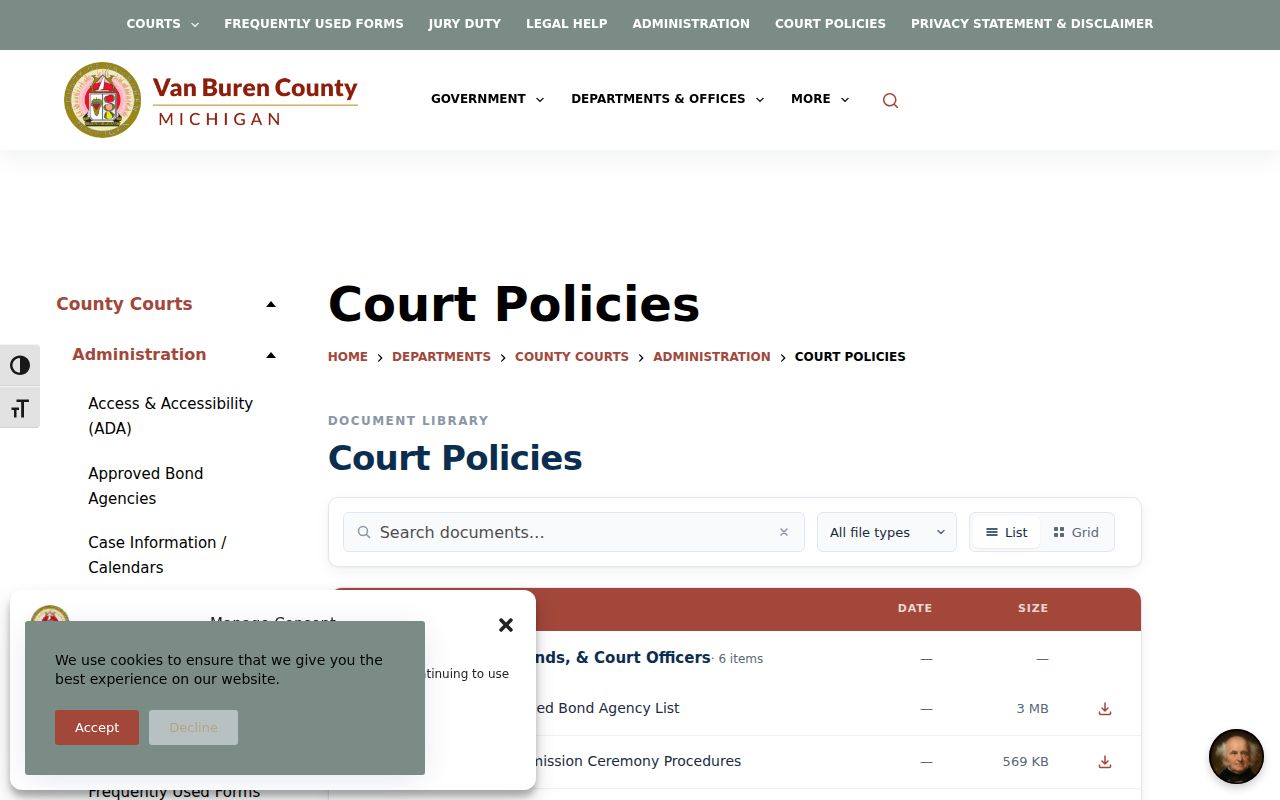Go to County Courts breadcrumb
This screenshot has height=800, width=1280.
coord(572,356)
